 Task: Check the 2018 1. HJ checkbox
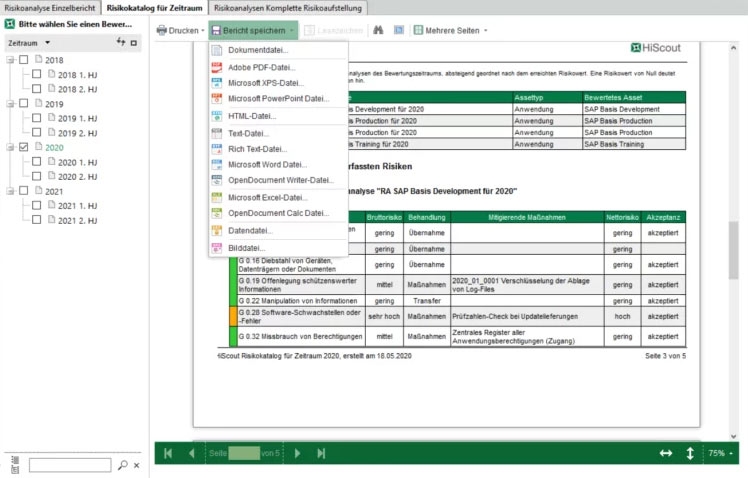[37, 75]
